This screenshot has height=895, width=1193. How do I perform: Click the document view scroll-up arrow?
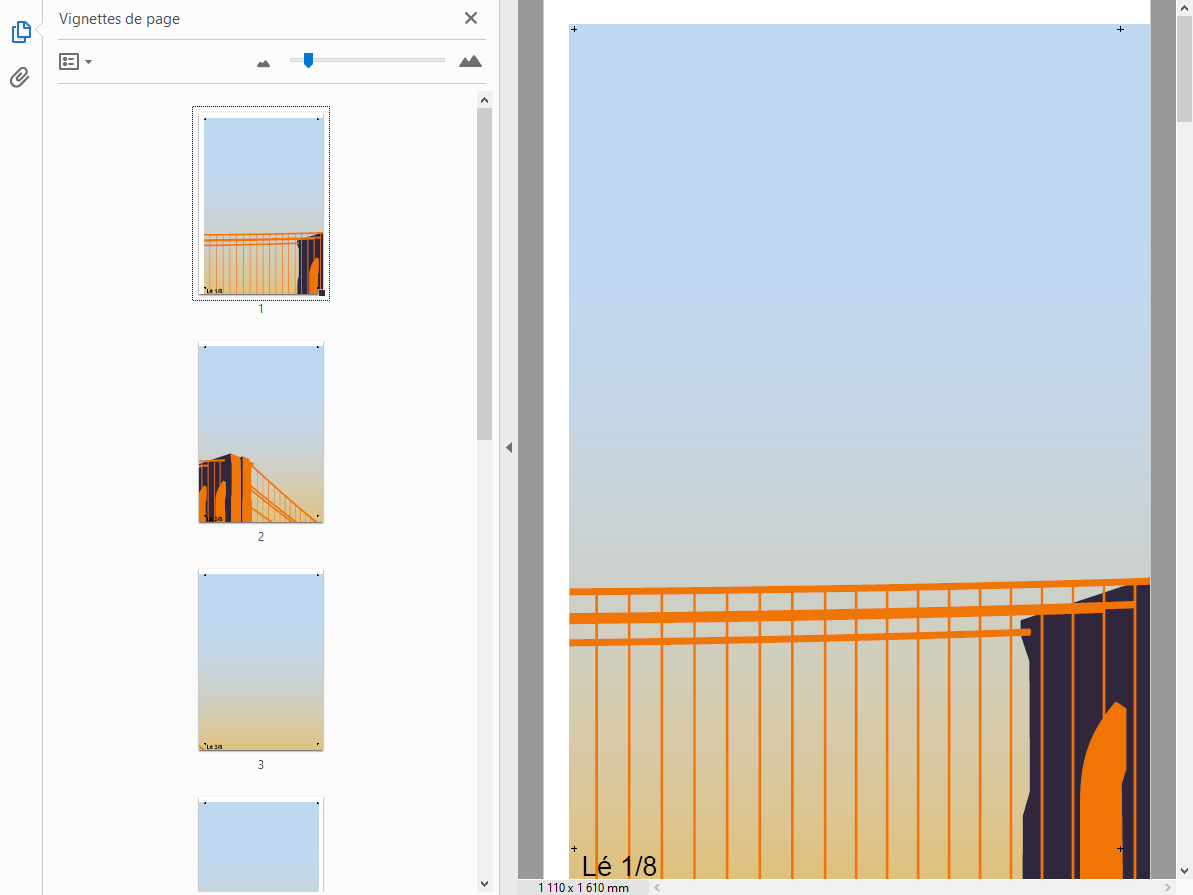coord(1184,8)
